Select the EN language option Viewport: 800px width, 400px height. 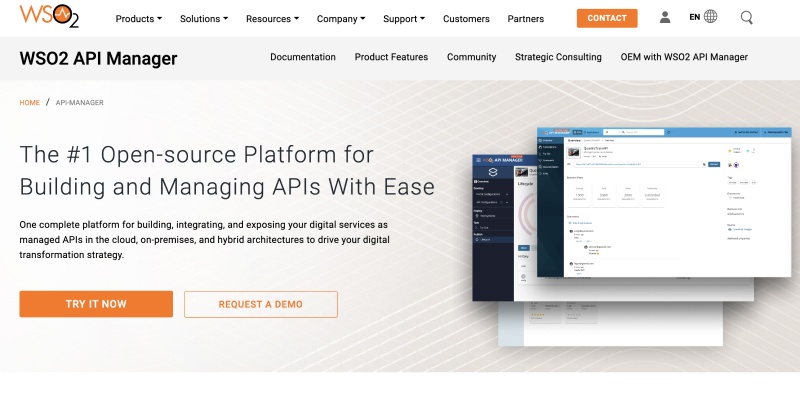(694, 17)
